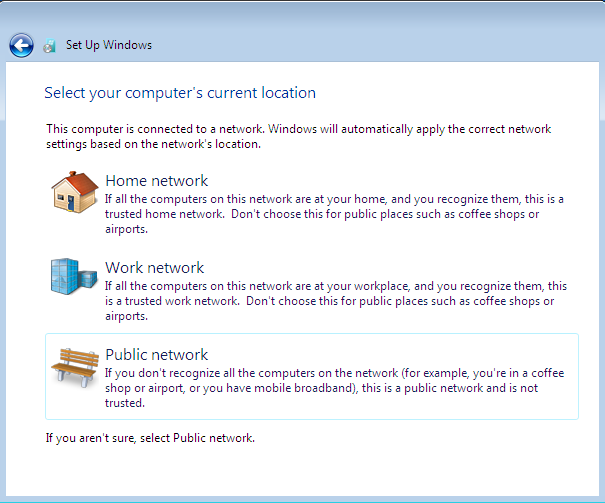Click 'If you aren't sure, select Public network' text
This screenshot has width=605, height=503.
click(x=150, y=438)
